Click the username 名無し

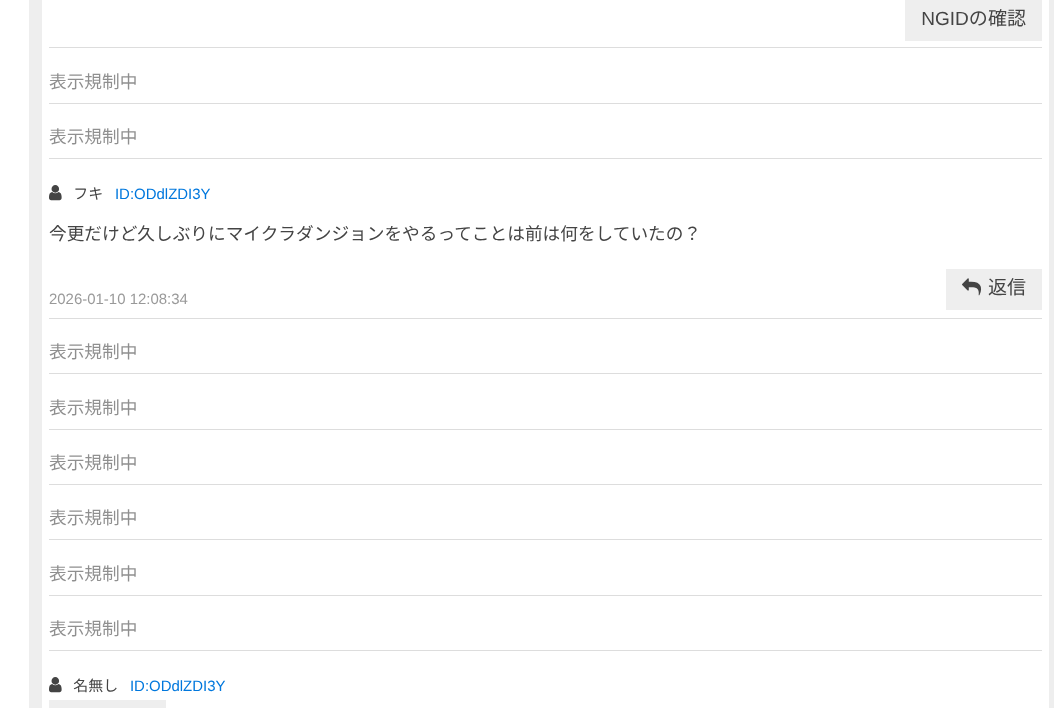pyautogui.click(x=95, y=686)
